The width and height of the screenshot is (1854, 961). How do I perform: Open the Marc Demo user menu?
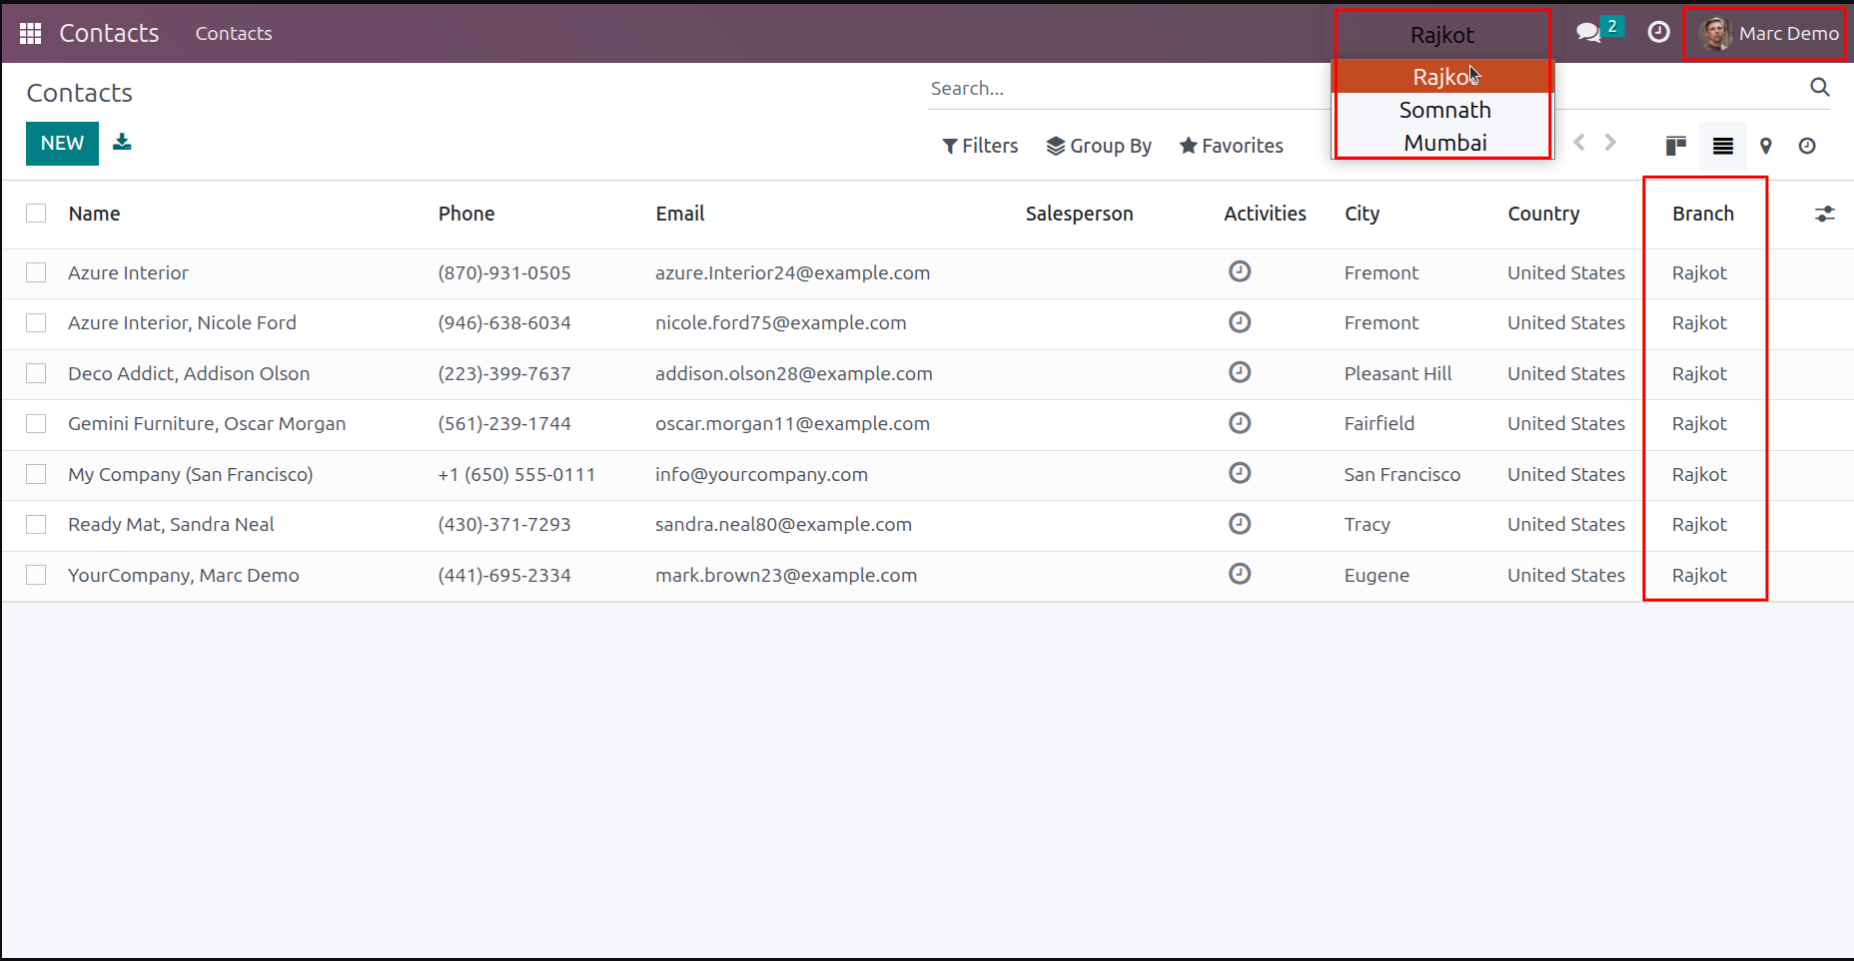[1768, 33]
